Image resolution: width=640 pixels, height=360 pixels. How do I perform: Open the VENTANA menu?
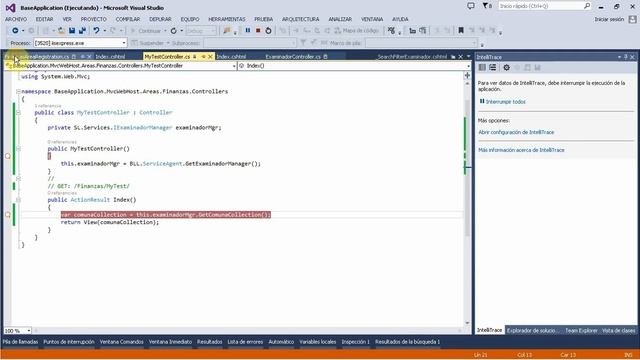pyautogui.click(x=372, y=19)
